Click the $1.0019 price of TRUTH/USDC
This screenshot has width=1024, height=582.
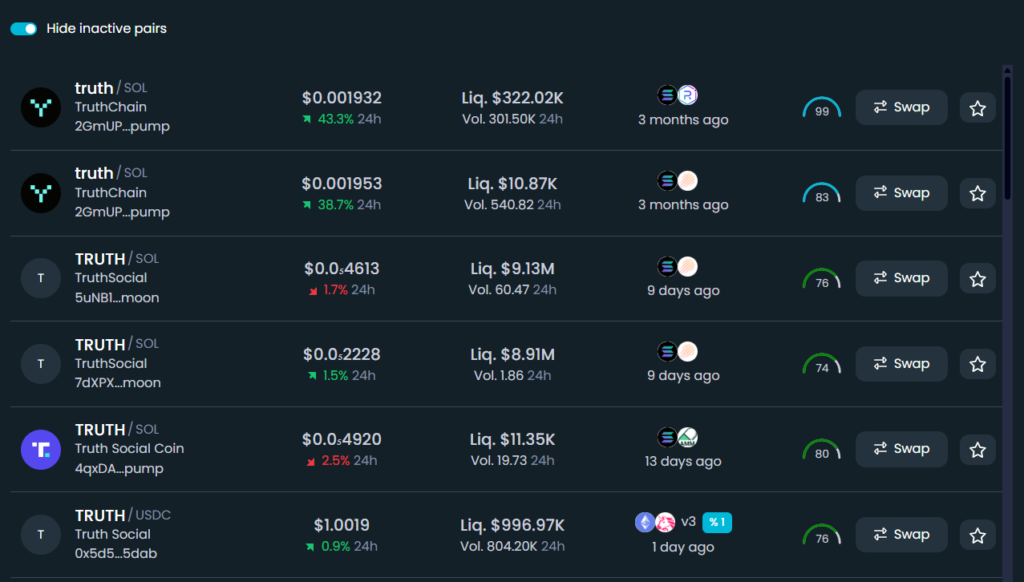coord(341,525)
